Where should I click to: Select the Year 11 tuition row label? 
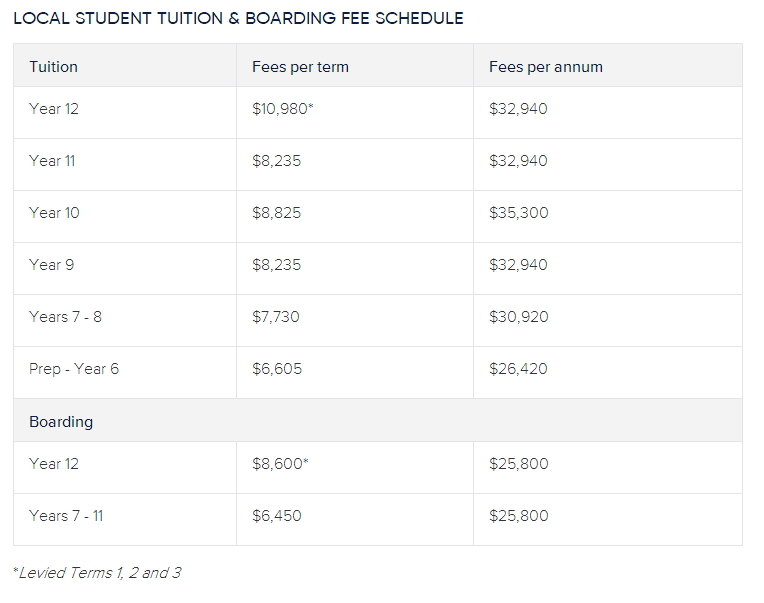coord(52,161)
